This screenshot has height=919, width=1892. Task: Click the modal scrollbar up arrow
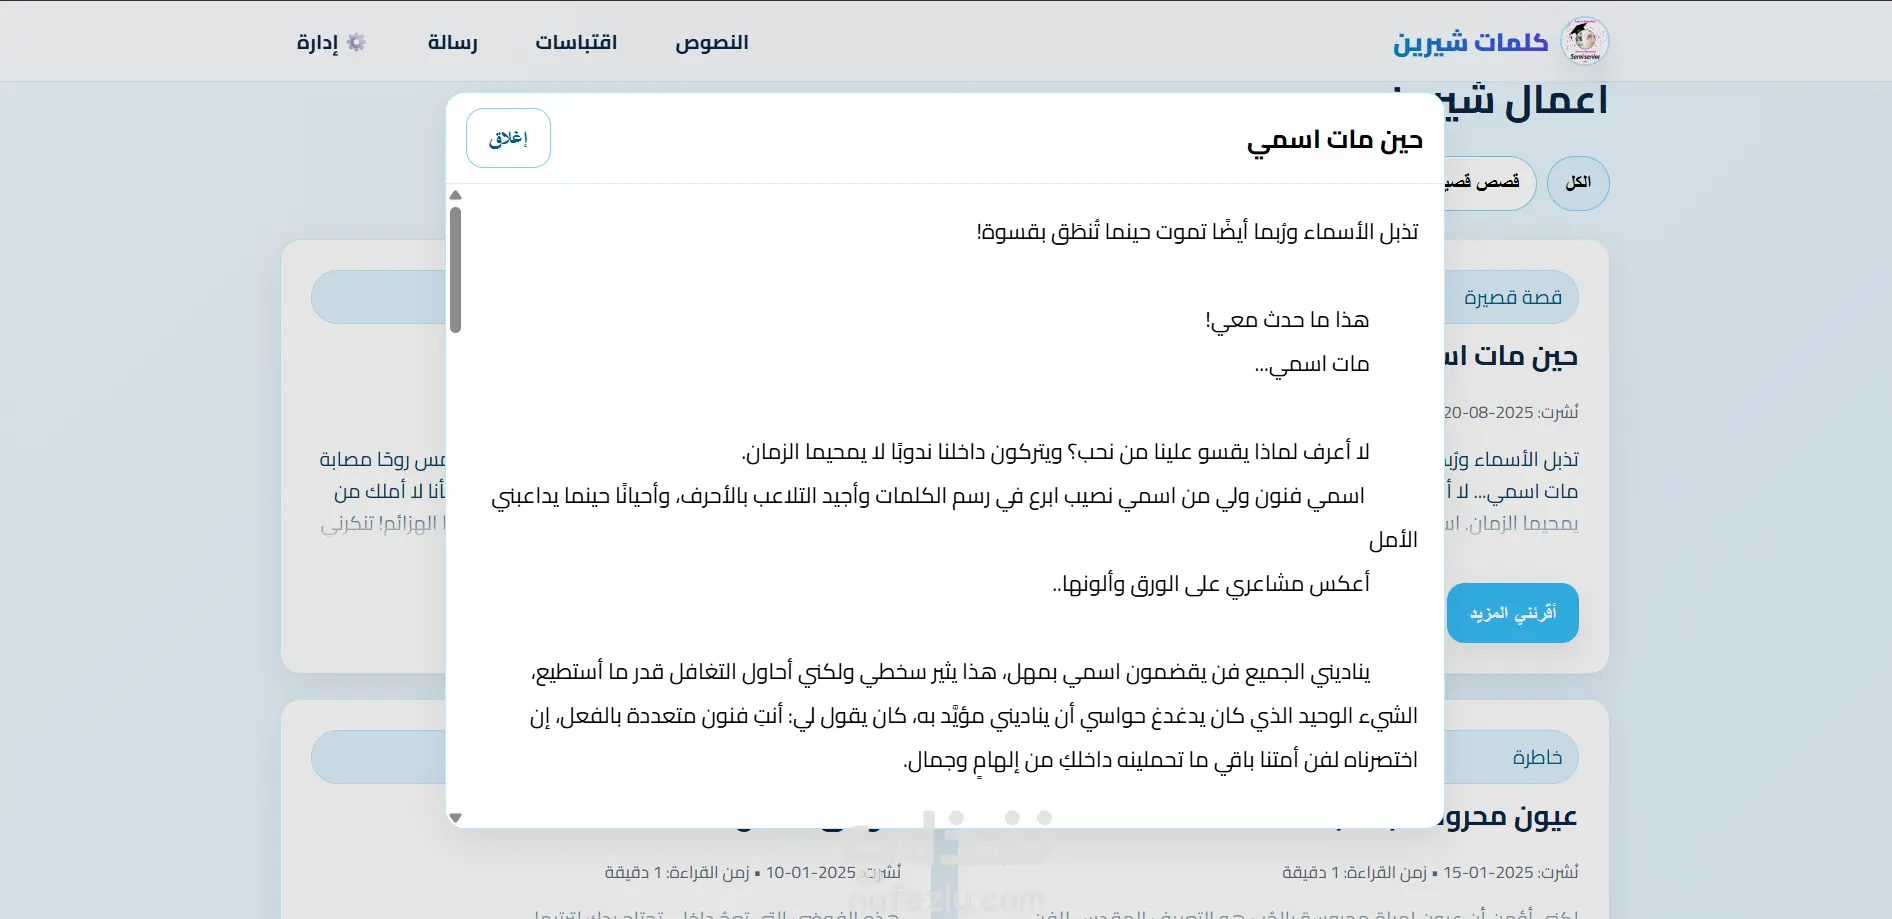pos(455,195)
